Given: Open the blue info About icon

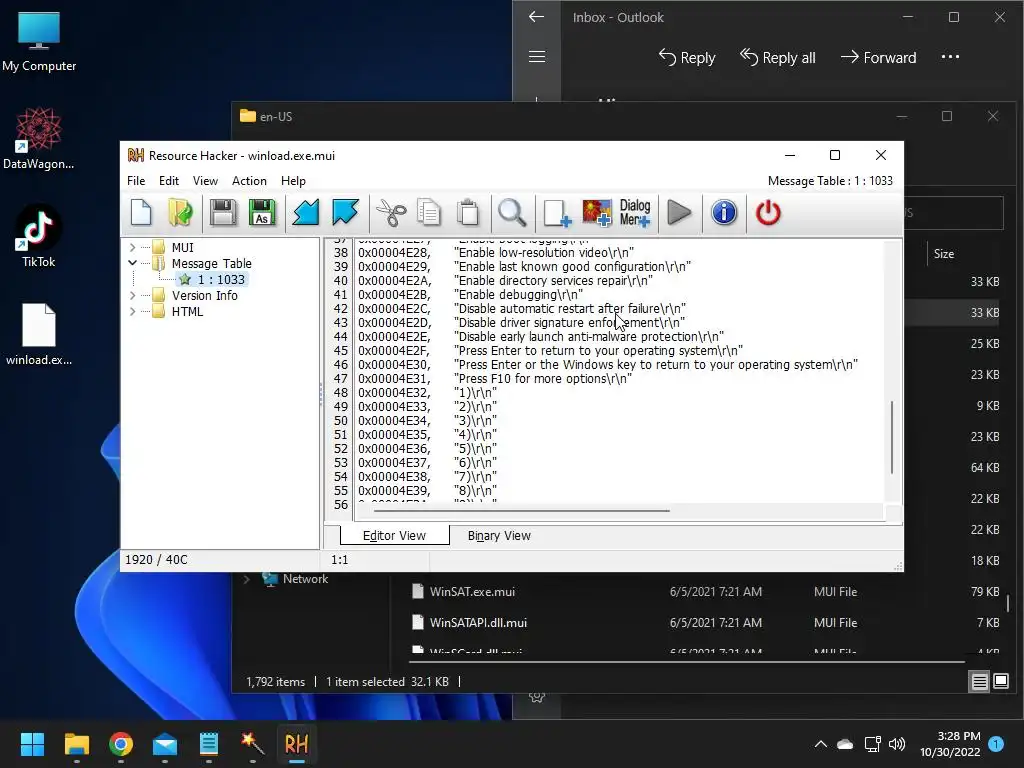Looking at the screenshot, I should point(724,213).
